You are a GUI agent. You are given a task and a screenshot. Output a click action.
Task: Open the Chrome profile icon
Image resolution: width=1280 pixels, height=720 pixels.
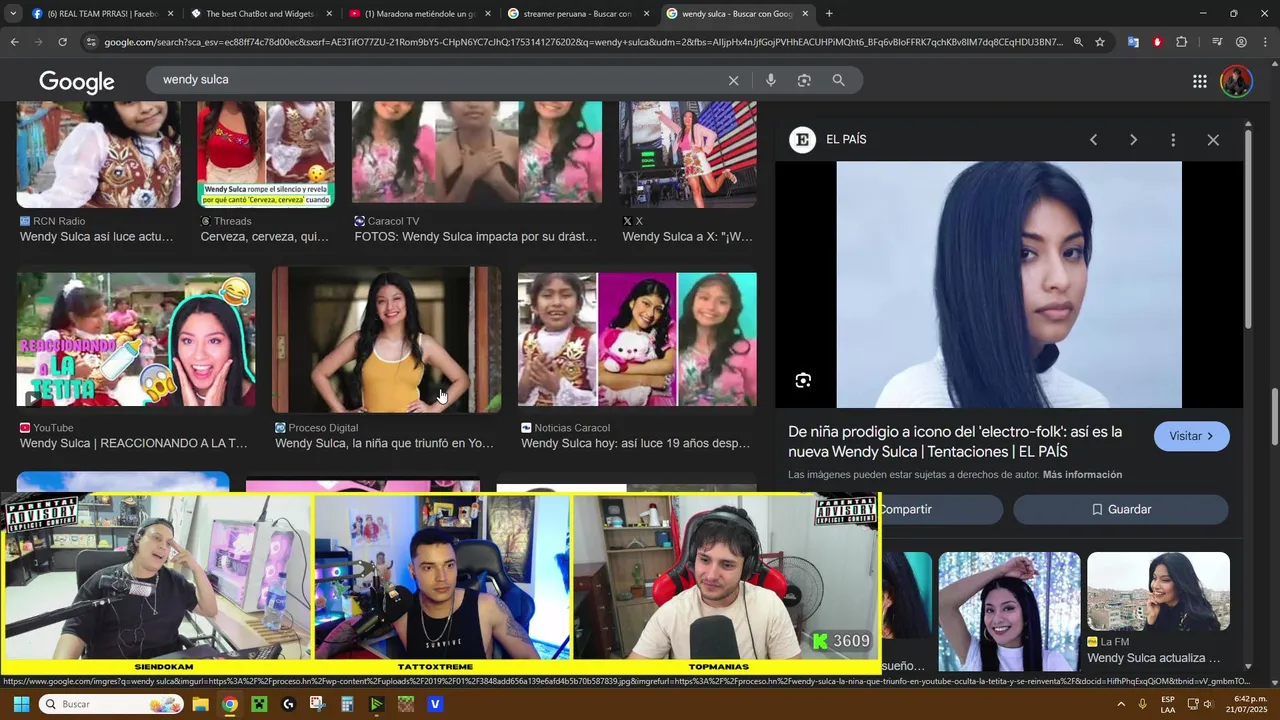[x=1241, y=42]
